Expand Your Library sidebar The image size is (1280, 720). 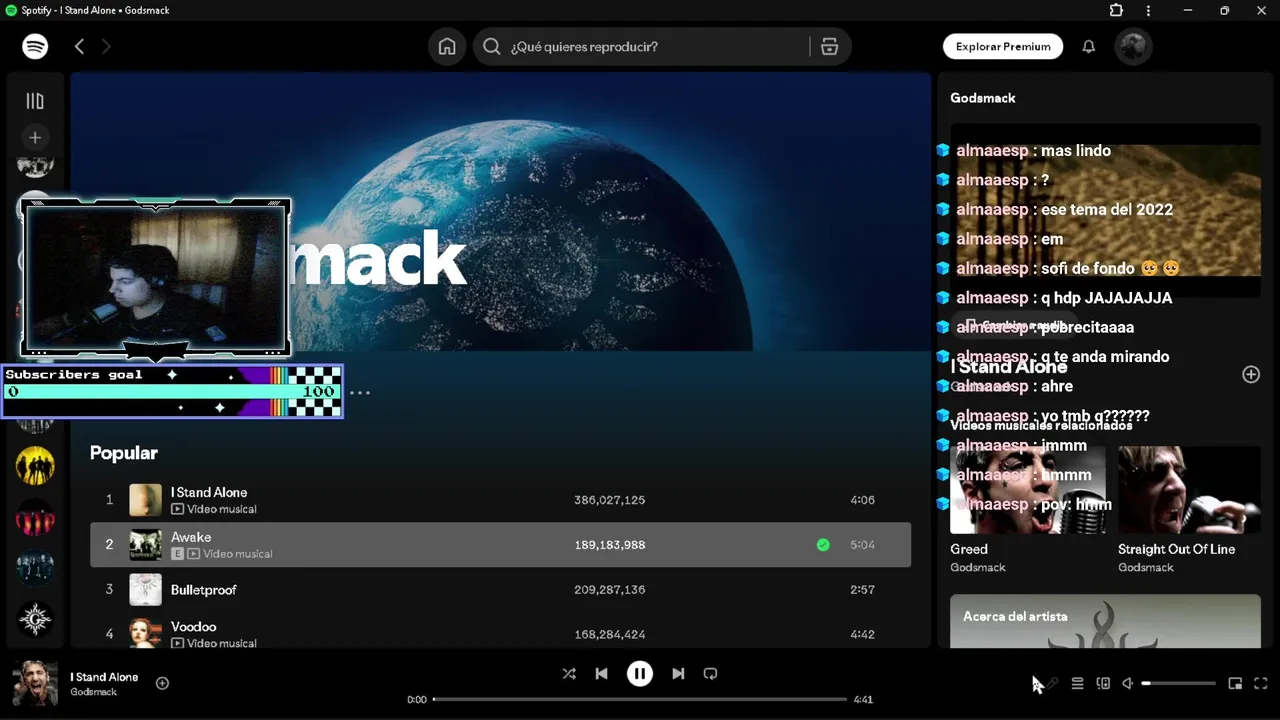[35, 101]
